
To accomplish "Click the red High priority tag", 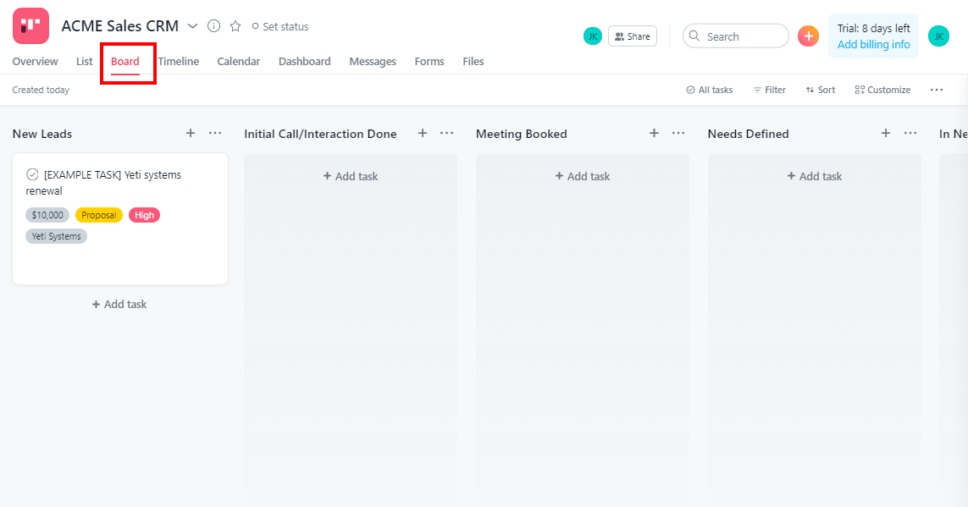I will click(x=144, y=215).
